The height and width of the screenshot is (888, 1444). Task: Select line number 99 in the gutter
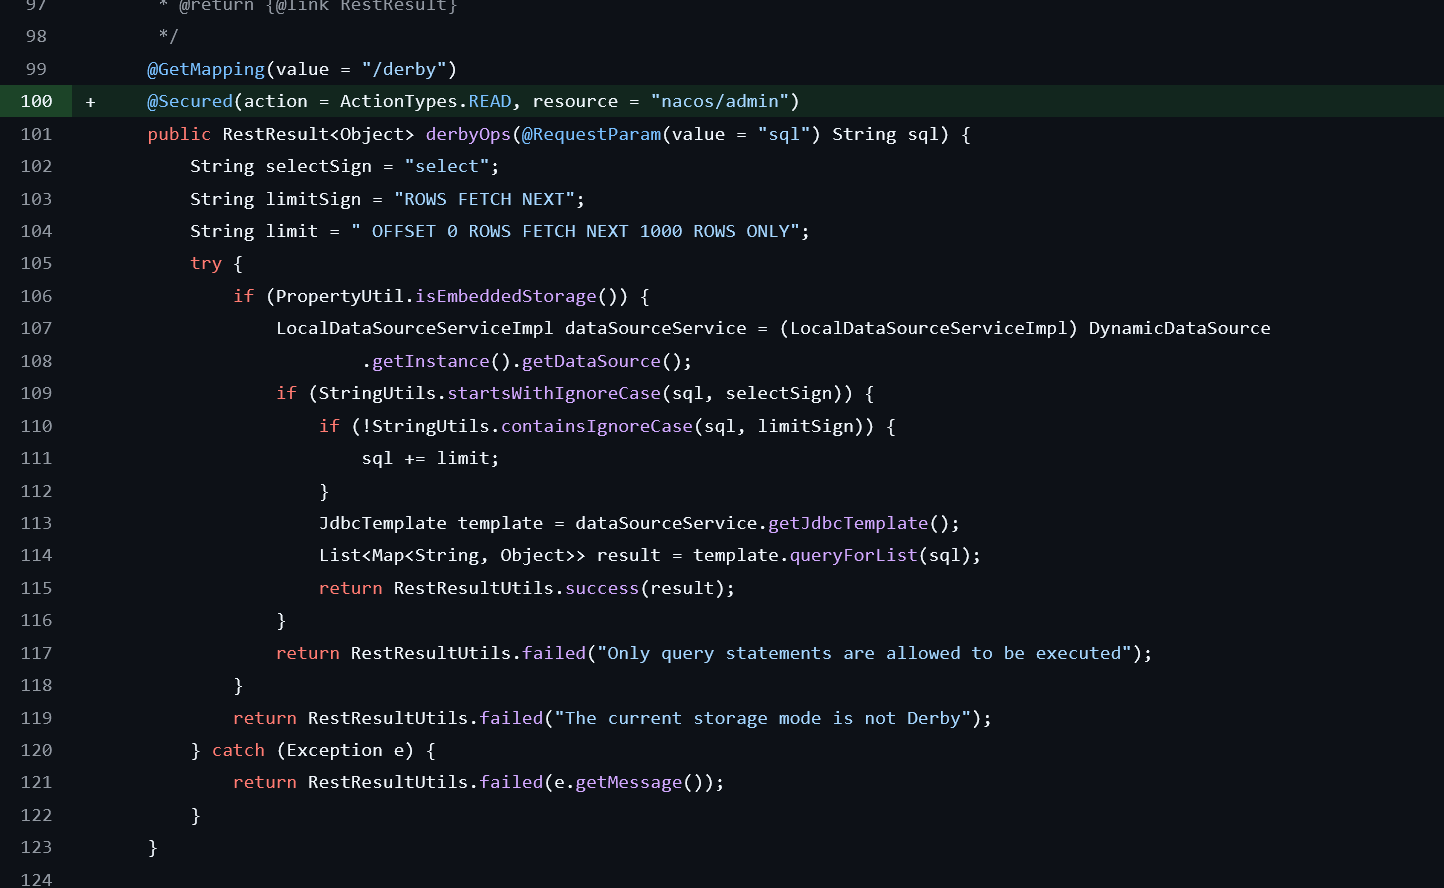pos(36,69)
